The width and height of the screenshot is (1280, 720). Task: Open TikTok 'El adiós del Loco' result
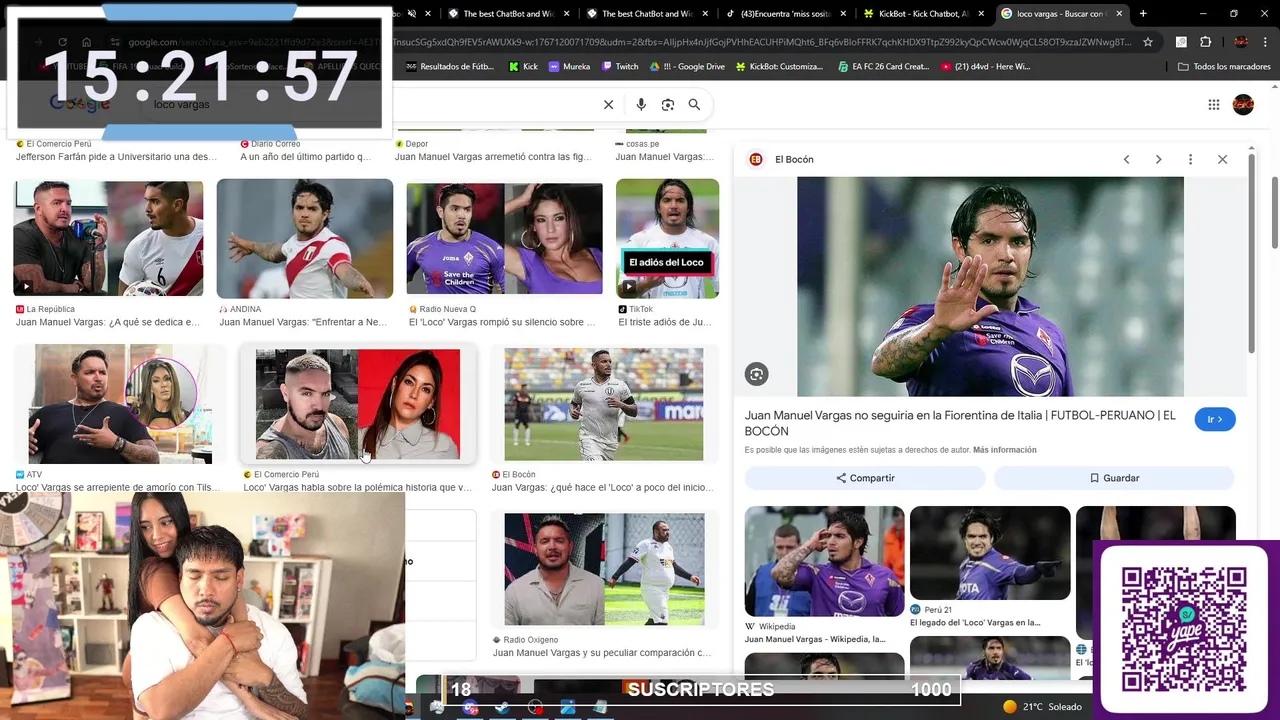tap(667, 239)
